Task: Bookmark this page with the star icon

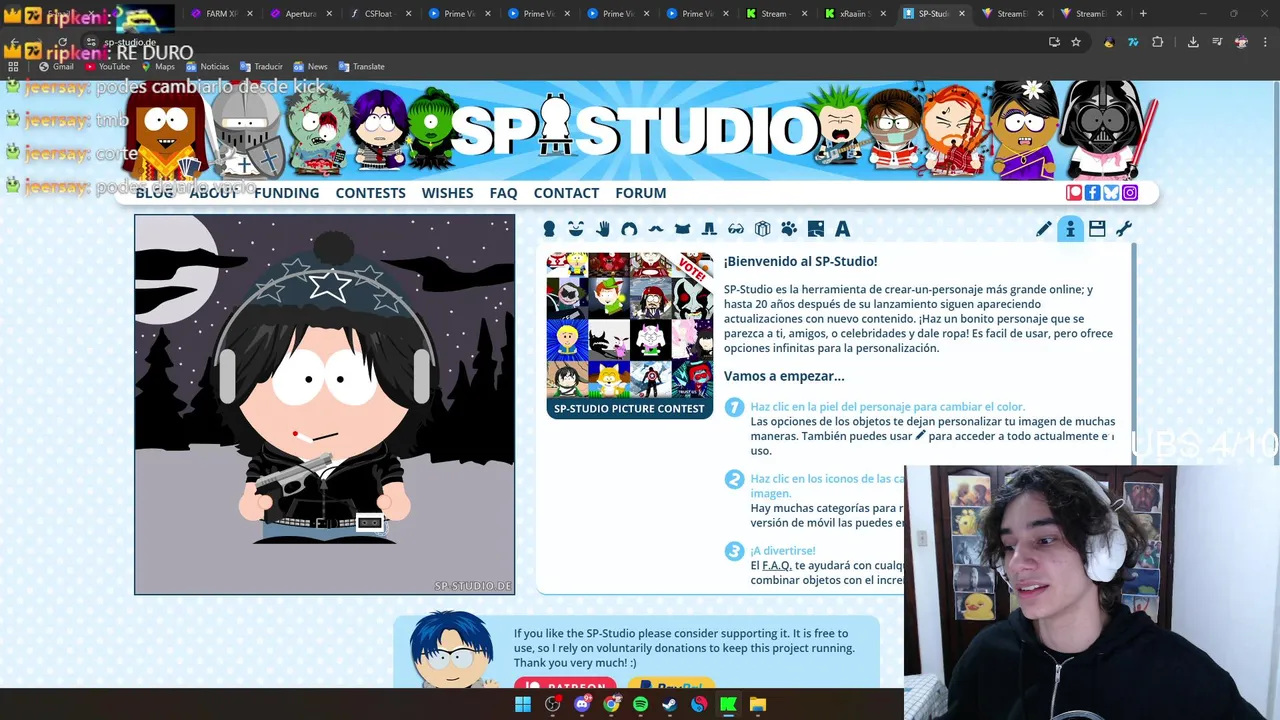Action: (1076, 42)
